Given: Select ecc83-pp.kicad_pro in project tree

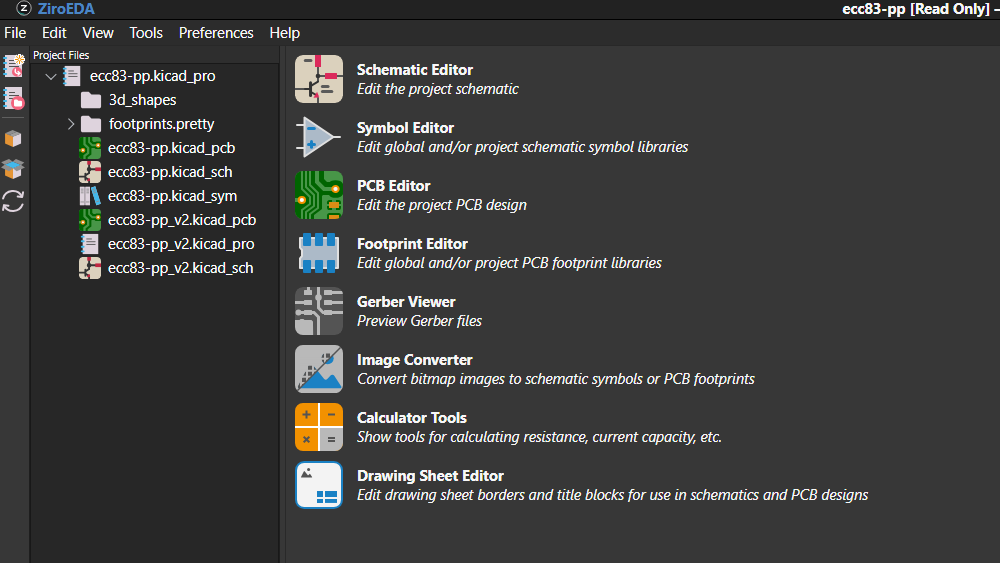Looking at the screenshot, I should (152, 76).
